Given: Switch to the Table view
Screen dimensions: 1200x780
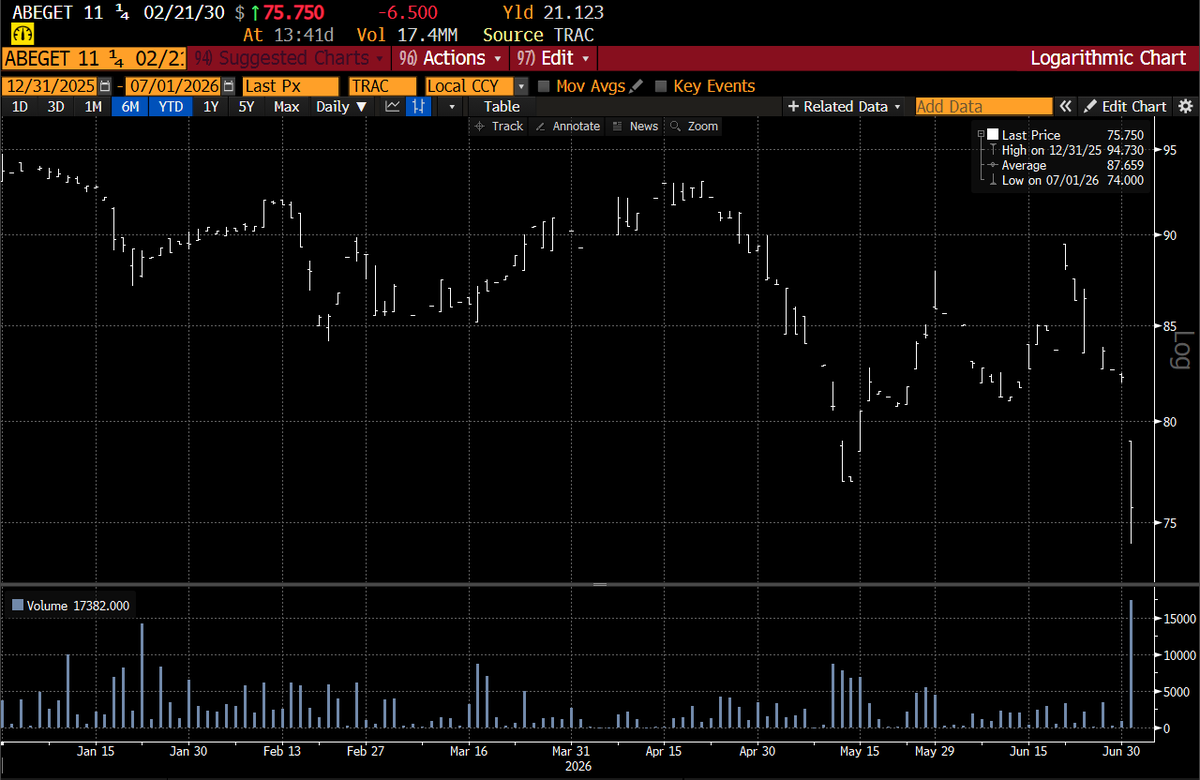Looking at the screenshot, I should (x=502, y=106).
